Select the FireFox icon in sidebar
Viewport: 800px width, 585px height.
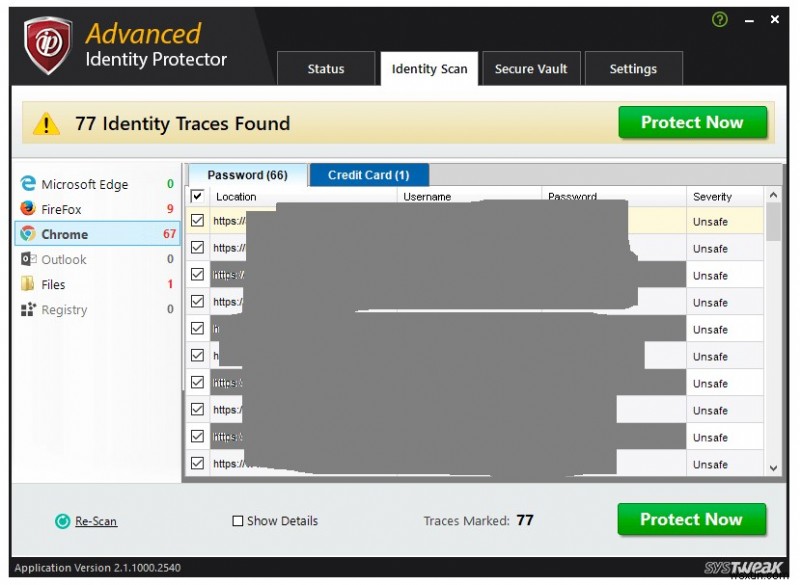point(28,209)
